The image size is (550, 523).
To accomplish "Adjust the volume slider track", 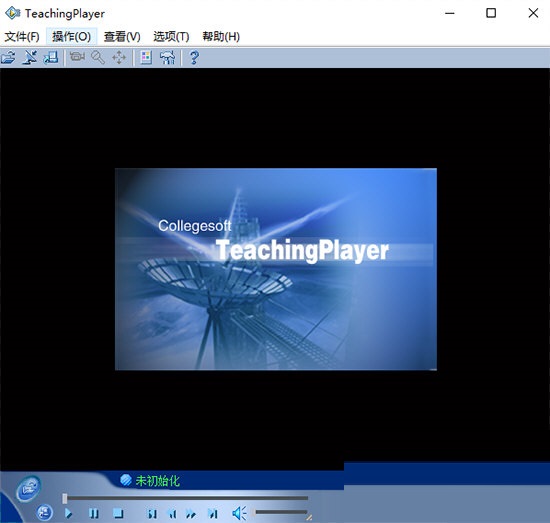I will [x=282, y=512].
